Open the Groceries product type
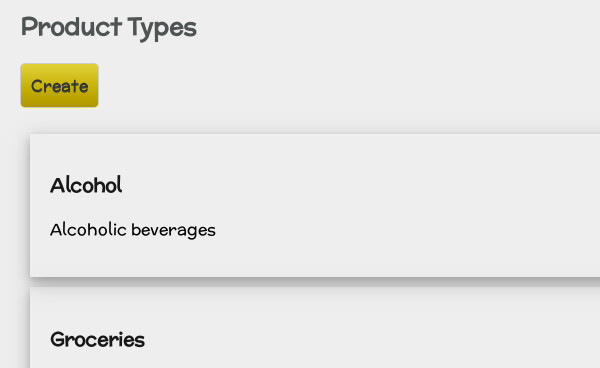Screen dimensions: 600x368 tap(97, 340)
